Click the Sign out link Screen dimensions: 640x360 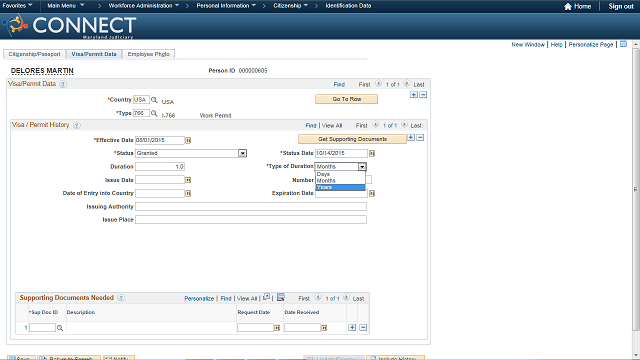tap(621, 6)
